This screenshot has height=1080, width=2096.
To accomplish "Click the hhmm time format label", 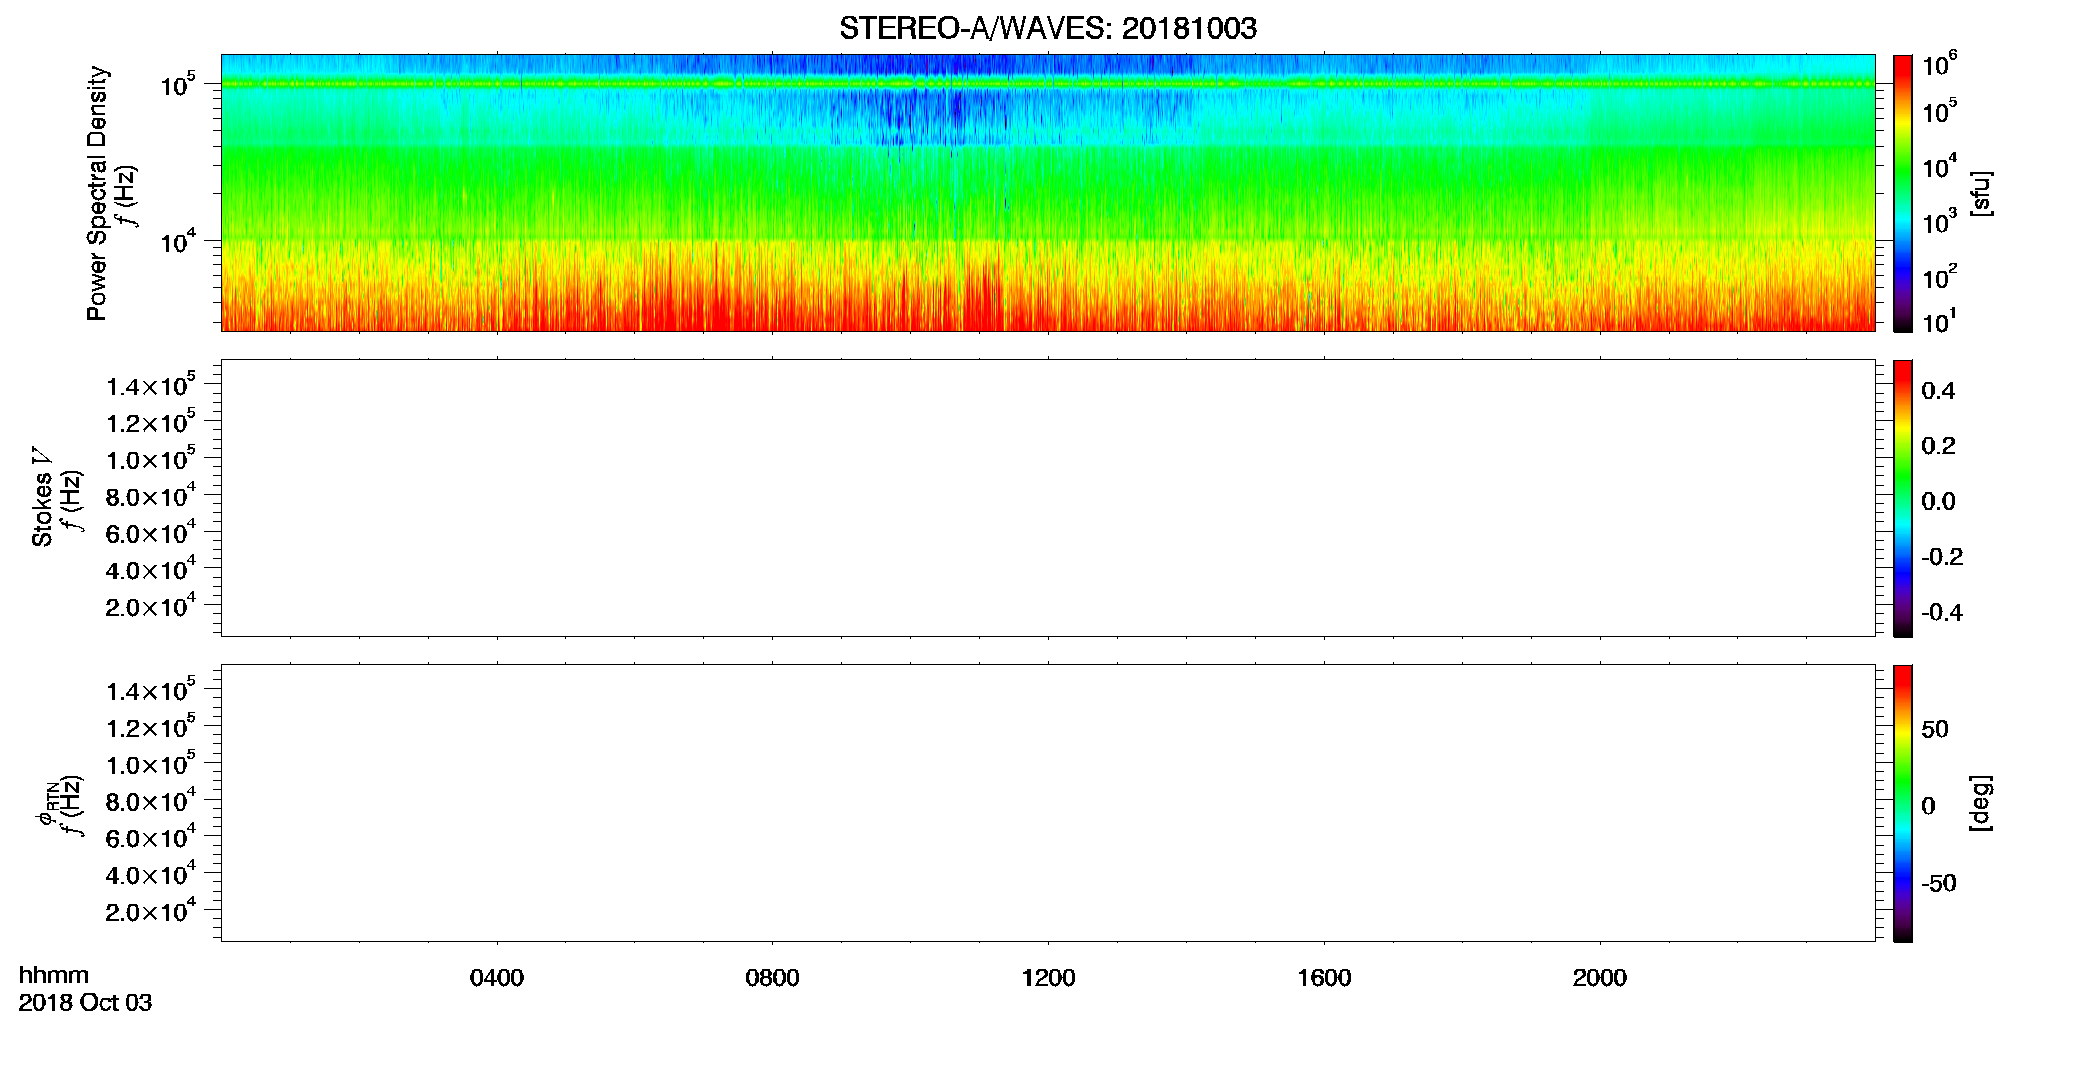I will click(54, 976).
